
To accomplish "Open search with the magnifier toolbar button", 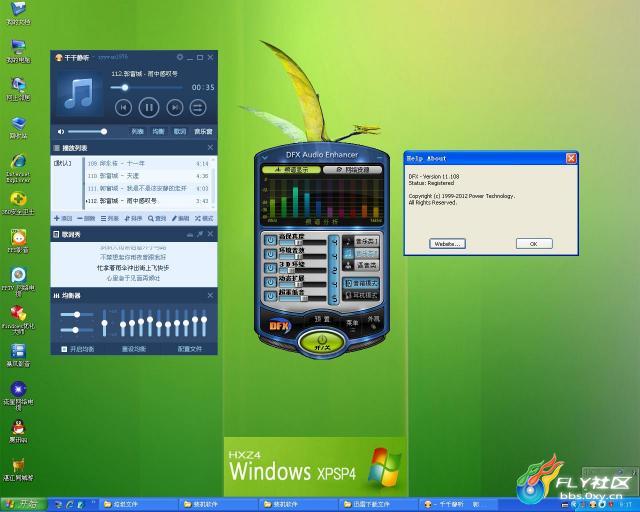I will pos(157,218).
